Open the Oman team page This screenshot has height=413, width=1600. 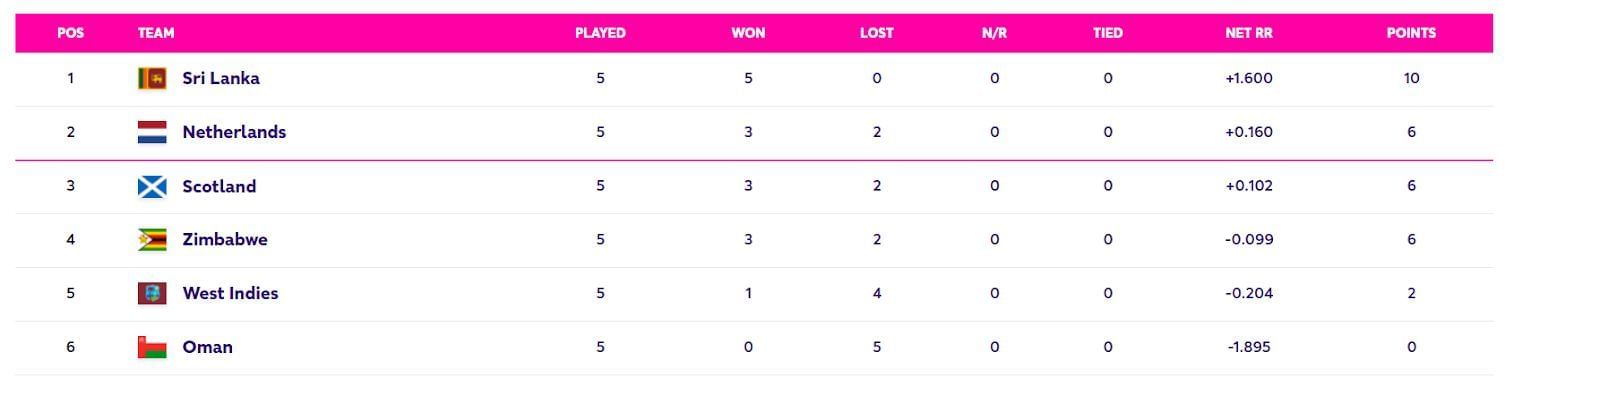click(x=207, y=347)
